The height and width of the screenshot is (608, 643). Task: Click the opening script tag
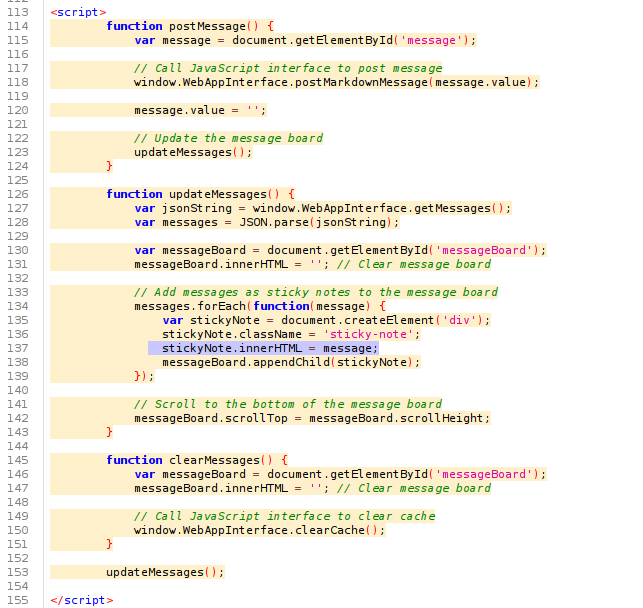pos(78,12)
